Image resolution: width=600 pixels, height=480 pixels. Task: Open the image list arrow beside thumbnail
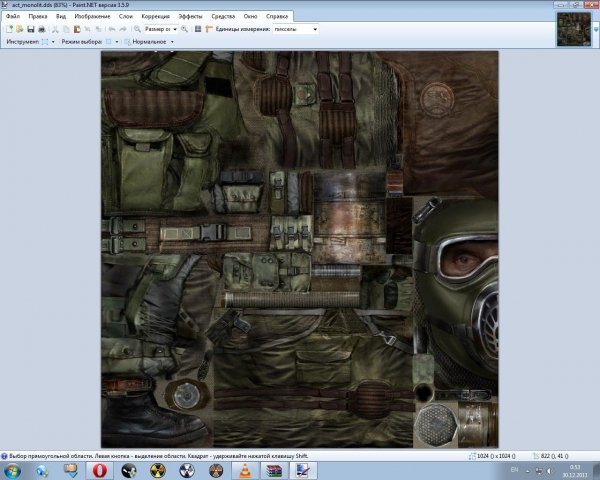[596, 29]
